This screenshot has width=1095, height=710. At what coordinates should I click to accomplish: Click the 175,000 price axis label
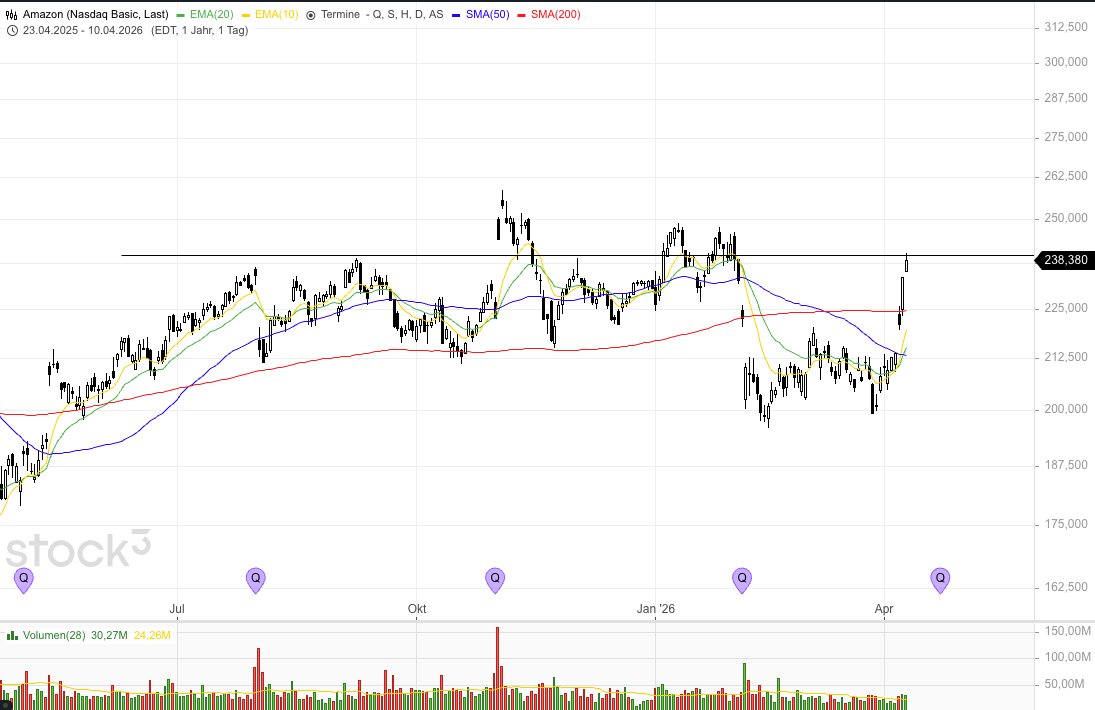coord(1066,524)
